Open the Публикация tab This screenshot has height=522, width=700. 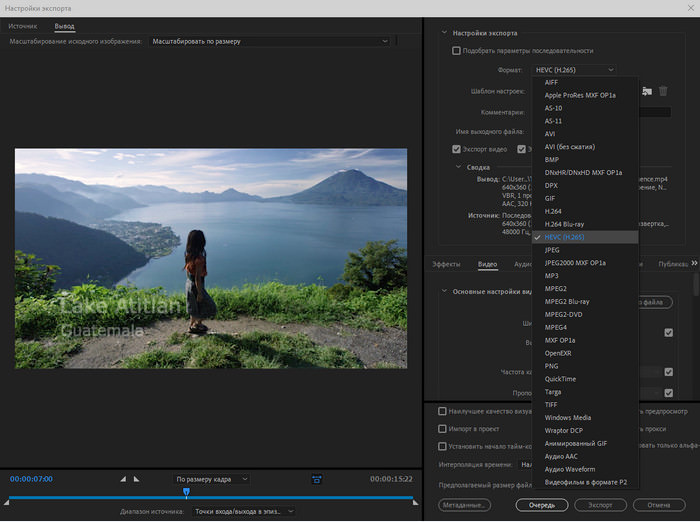click(673, 264)
